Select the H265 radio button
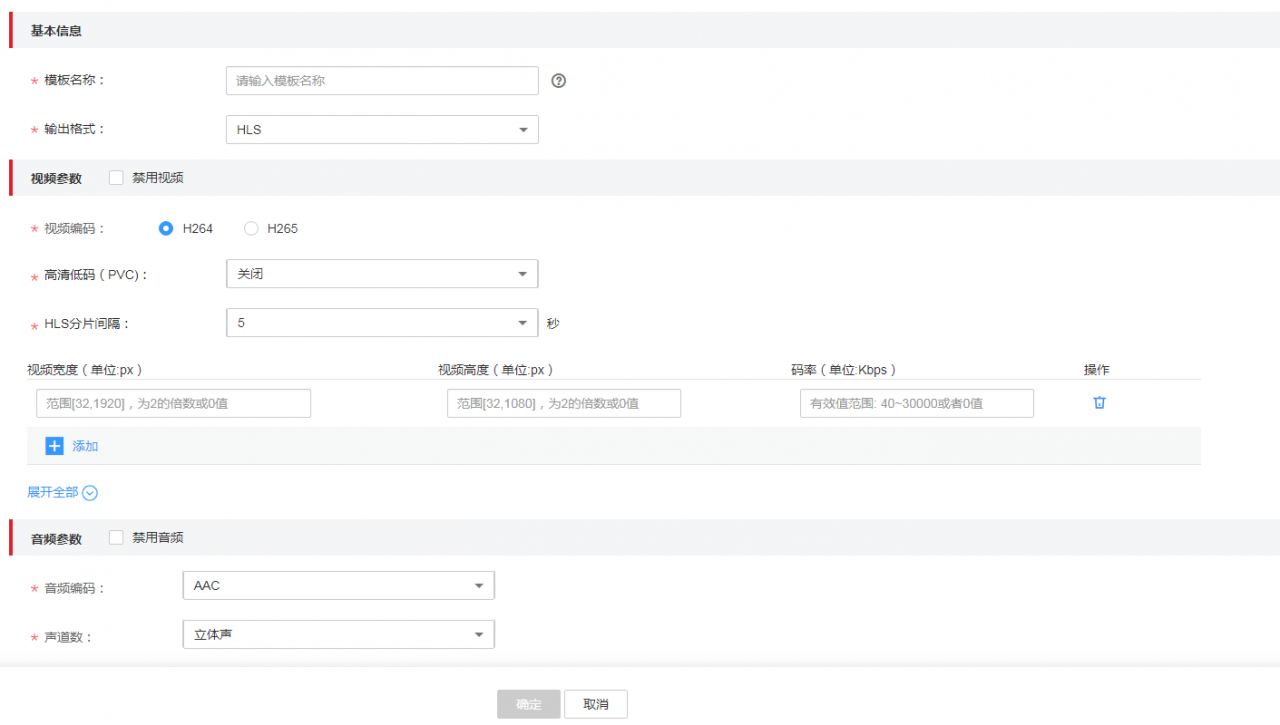Viewport: 1280px width, 725px height. (x=251, y=228)
